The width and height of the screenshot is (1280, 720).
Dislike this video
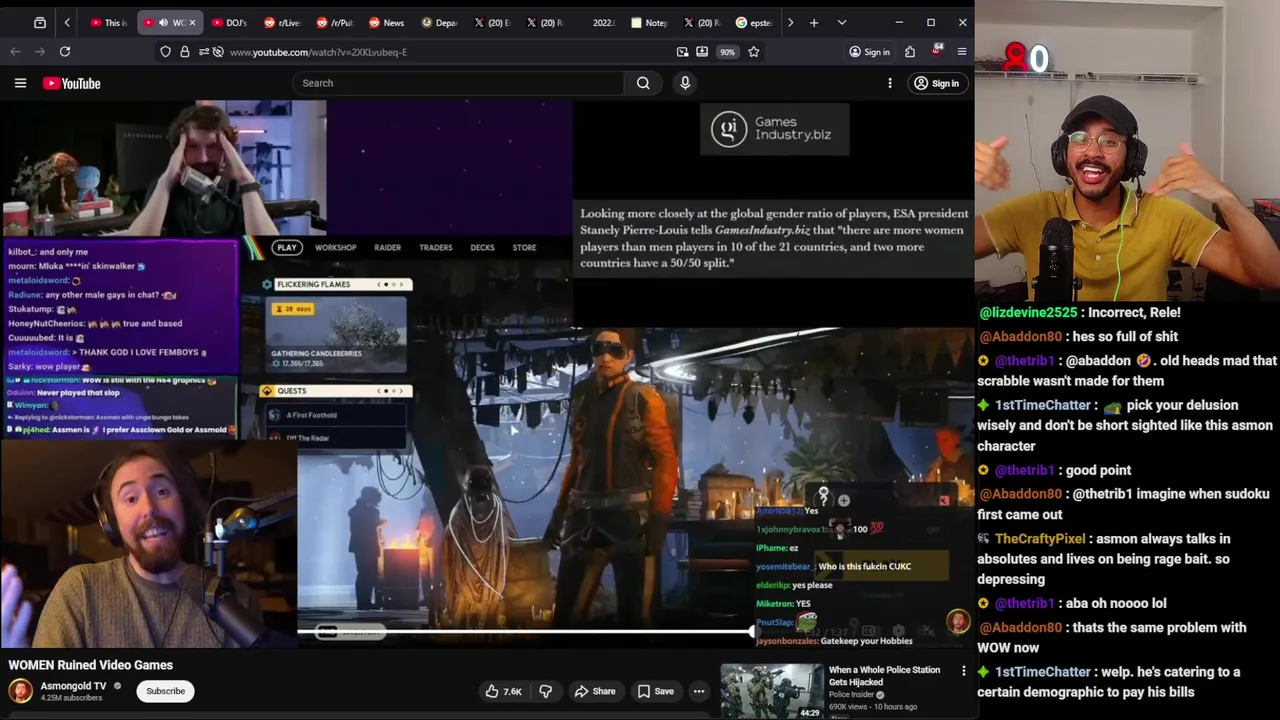tap(545, 691)
